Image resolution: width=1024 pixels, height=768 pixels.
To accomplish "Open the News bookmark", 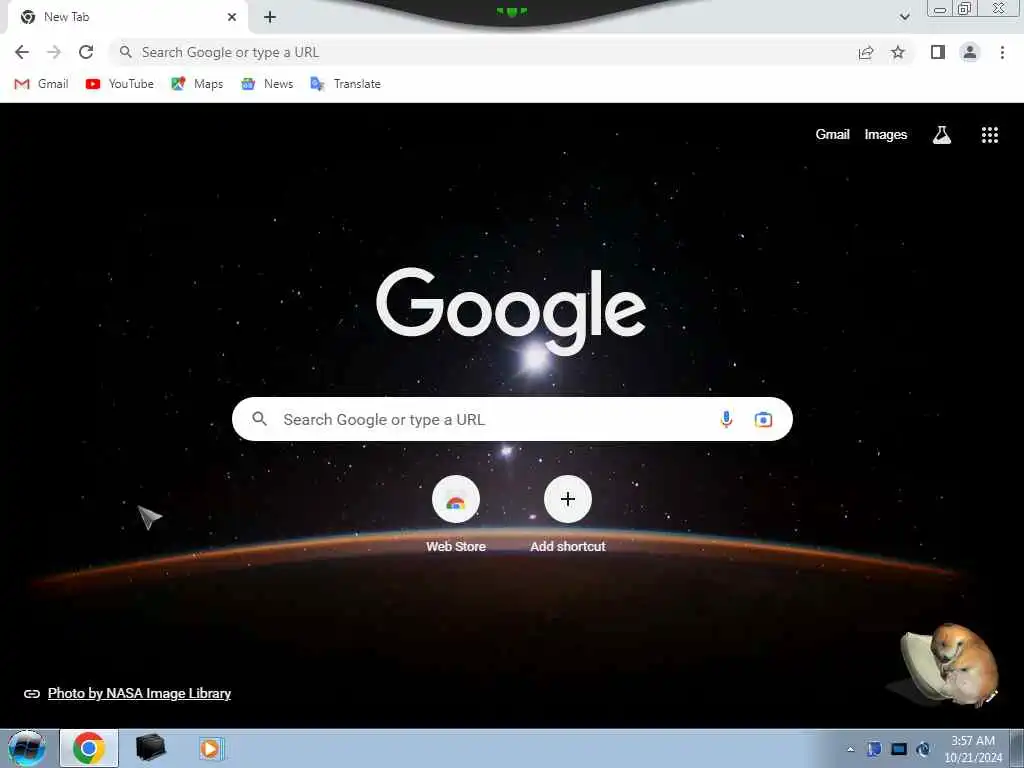I will pos(267,84).
